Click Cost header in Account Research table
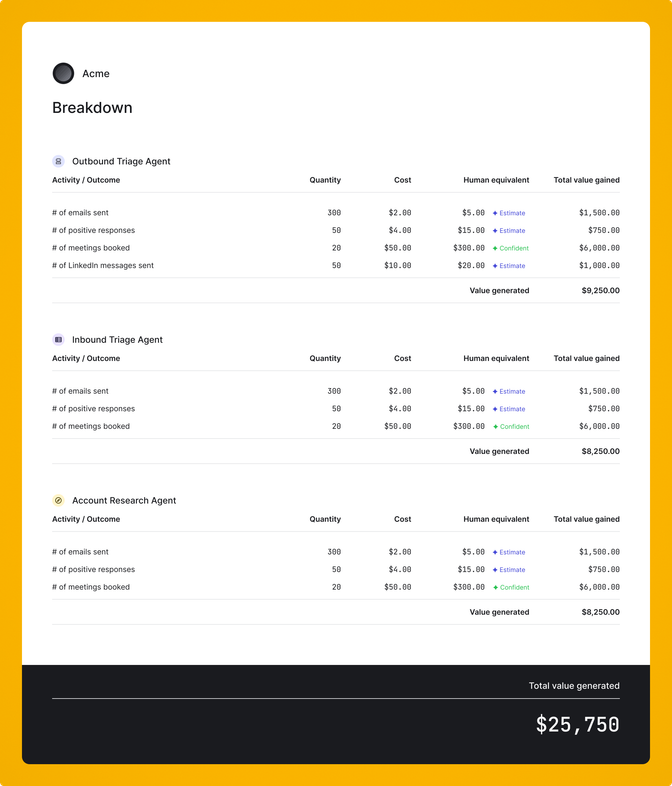The height and width of the screenshot is (786, 672). (x=402, y=519)
